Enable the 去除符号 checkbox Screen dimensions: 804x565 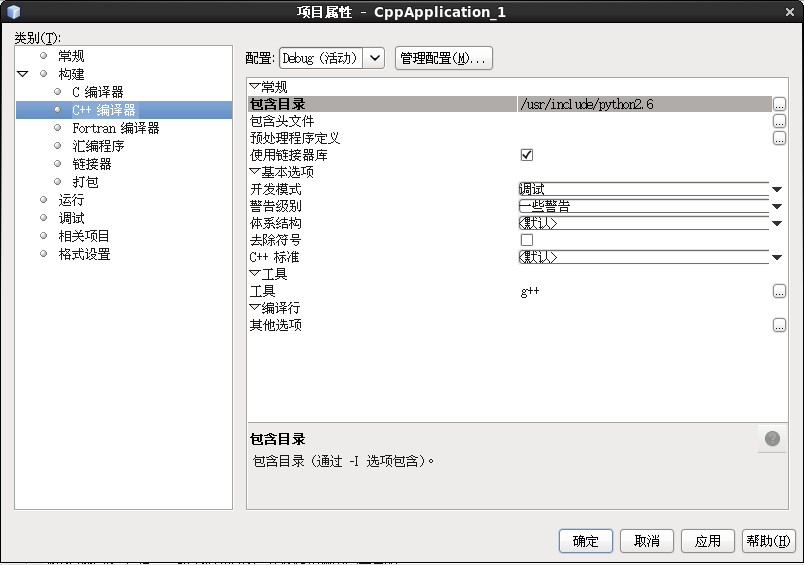(527, 240)
